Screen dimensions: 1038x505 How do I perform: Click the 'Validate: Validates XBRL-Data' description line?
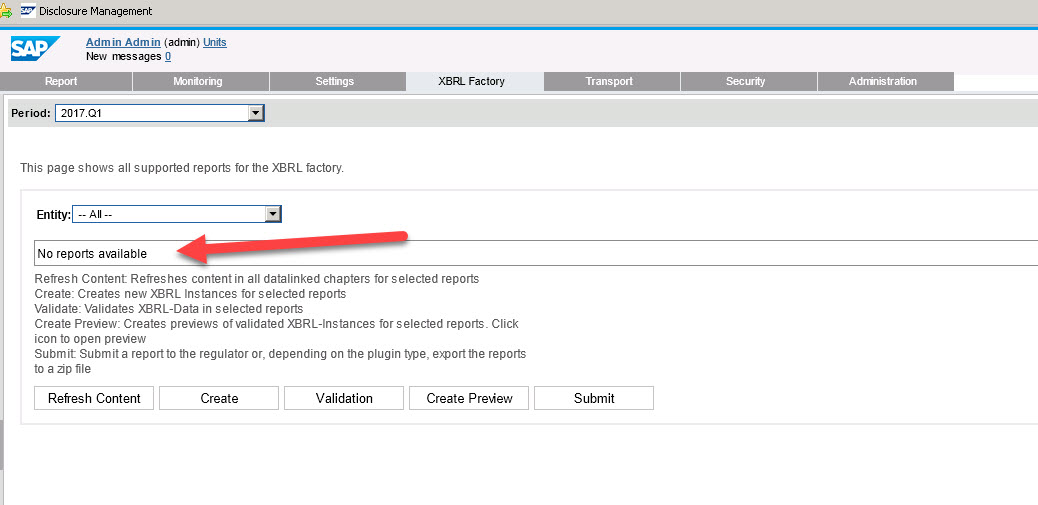pyautogui.click(x=169, y=308)
